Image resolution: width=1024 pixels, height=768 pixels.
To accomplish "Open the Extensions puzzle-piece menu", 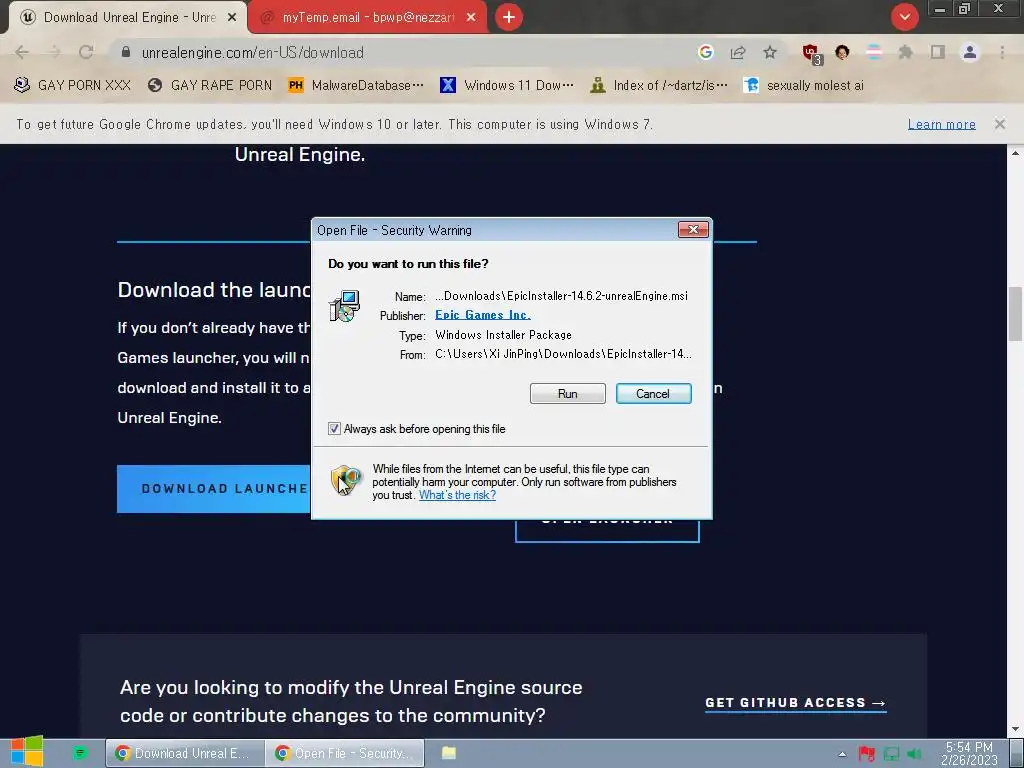I will (905, 52).
